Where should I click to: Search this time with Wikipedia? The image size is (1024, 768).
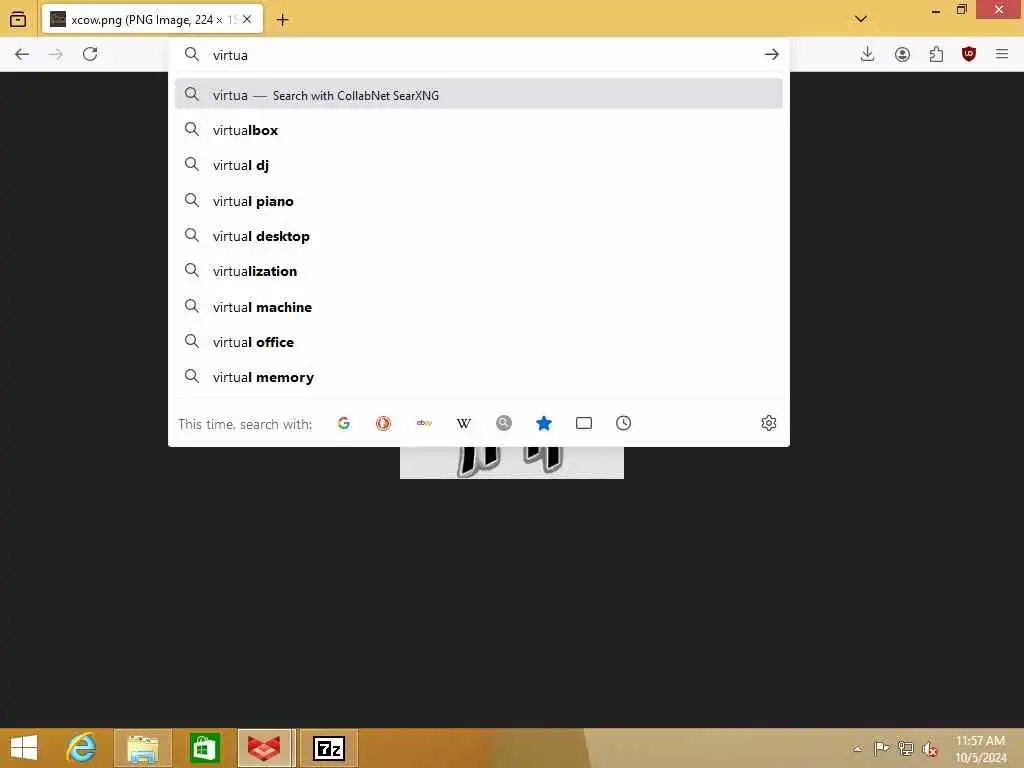coord(464,423)
